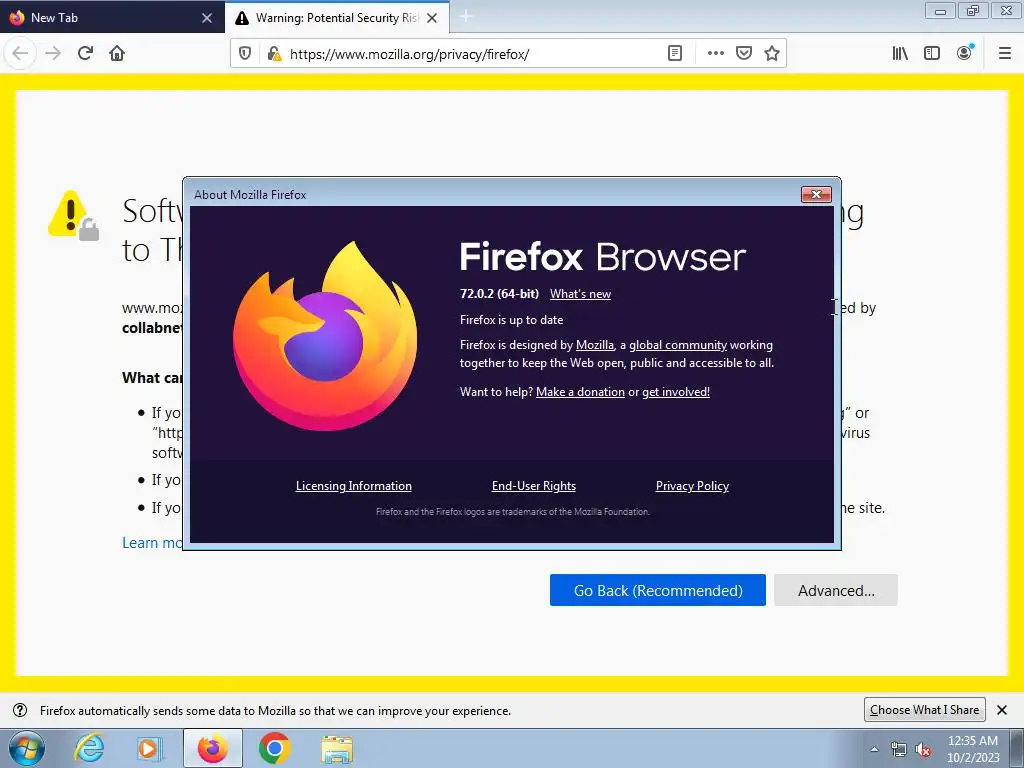
Task: Open the taskbar clock showing 12:35 AM
Action: click(973, 748)
